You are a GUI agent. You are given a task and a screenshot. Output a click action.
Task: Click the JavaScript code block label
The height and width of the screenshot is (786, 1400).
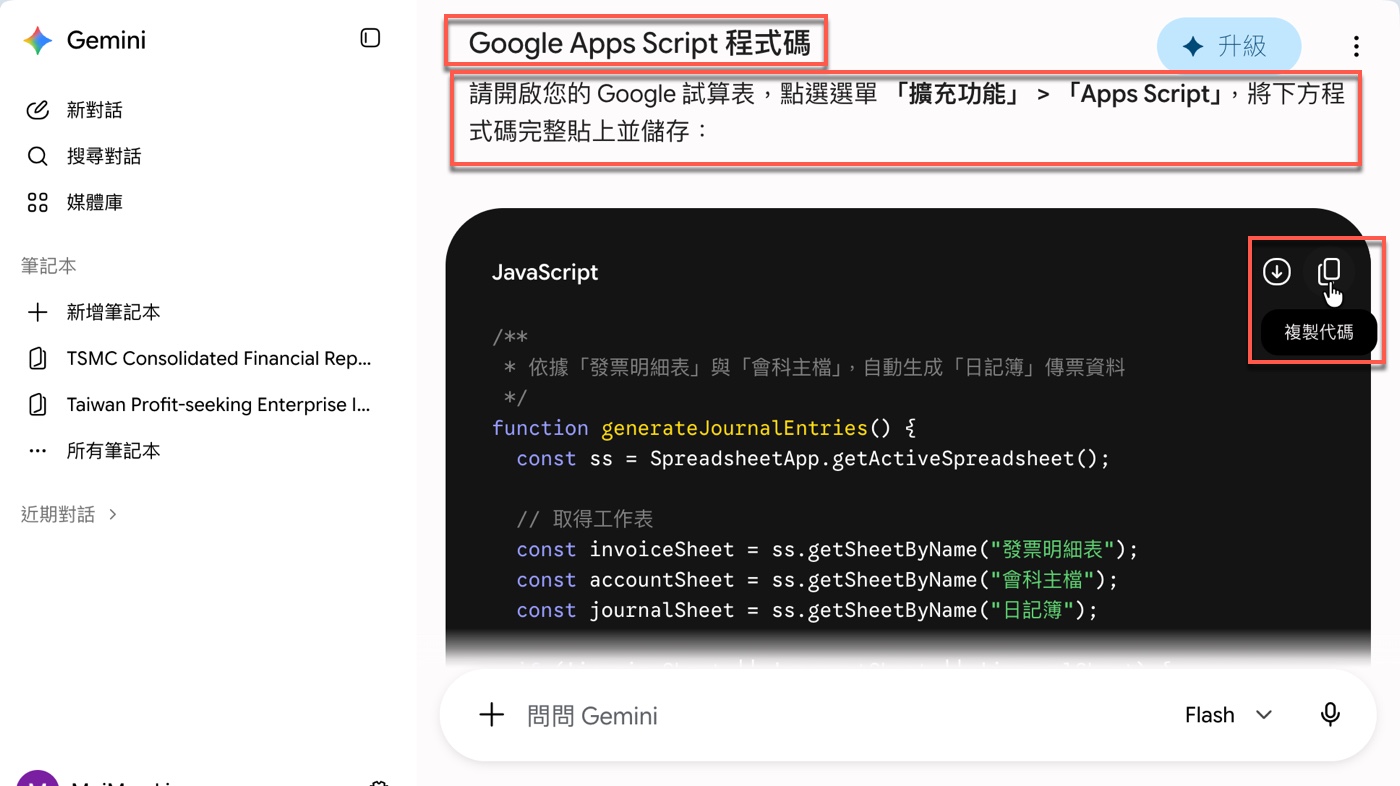[x=545, y=272]
